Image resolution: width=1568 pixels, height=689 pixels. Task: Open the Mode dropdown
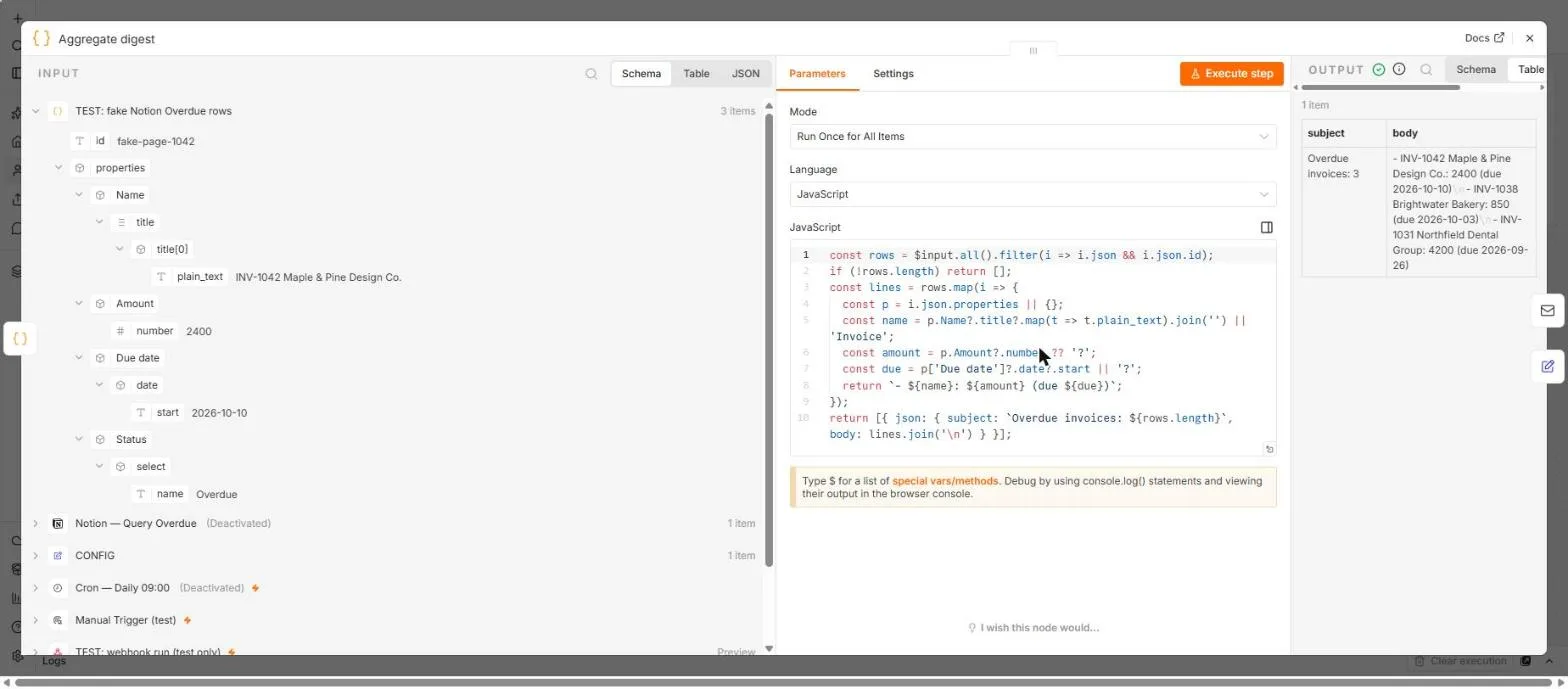click(1033, 136)
